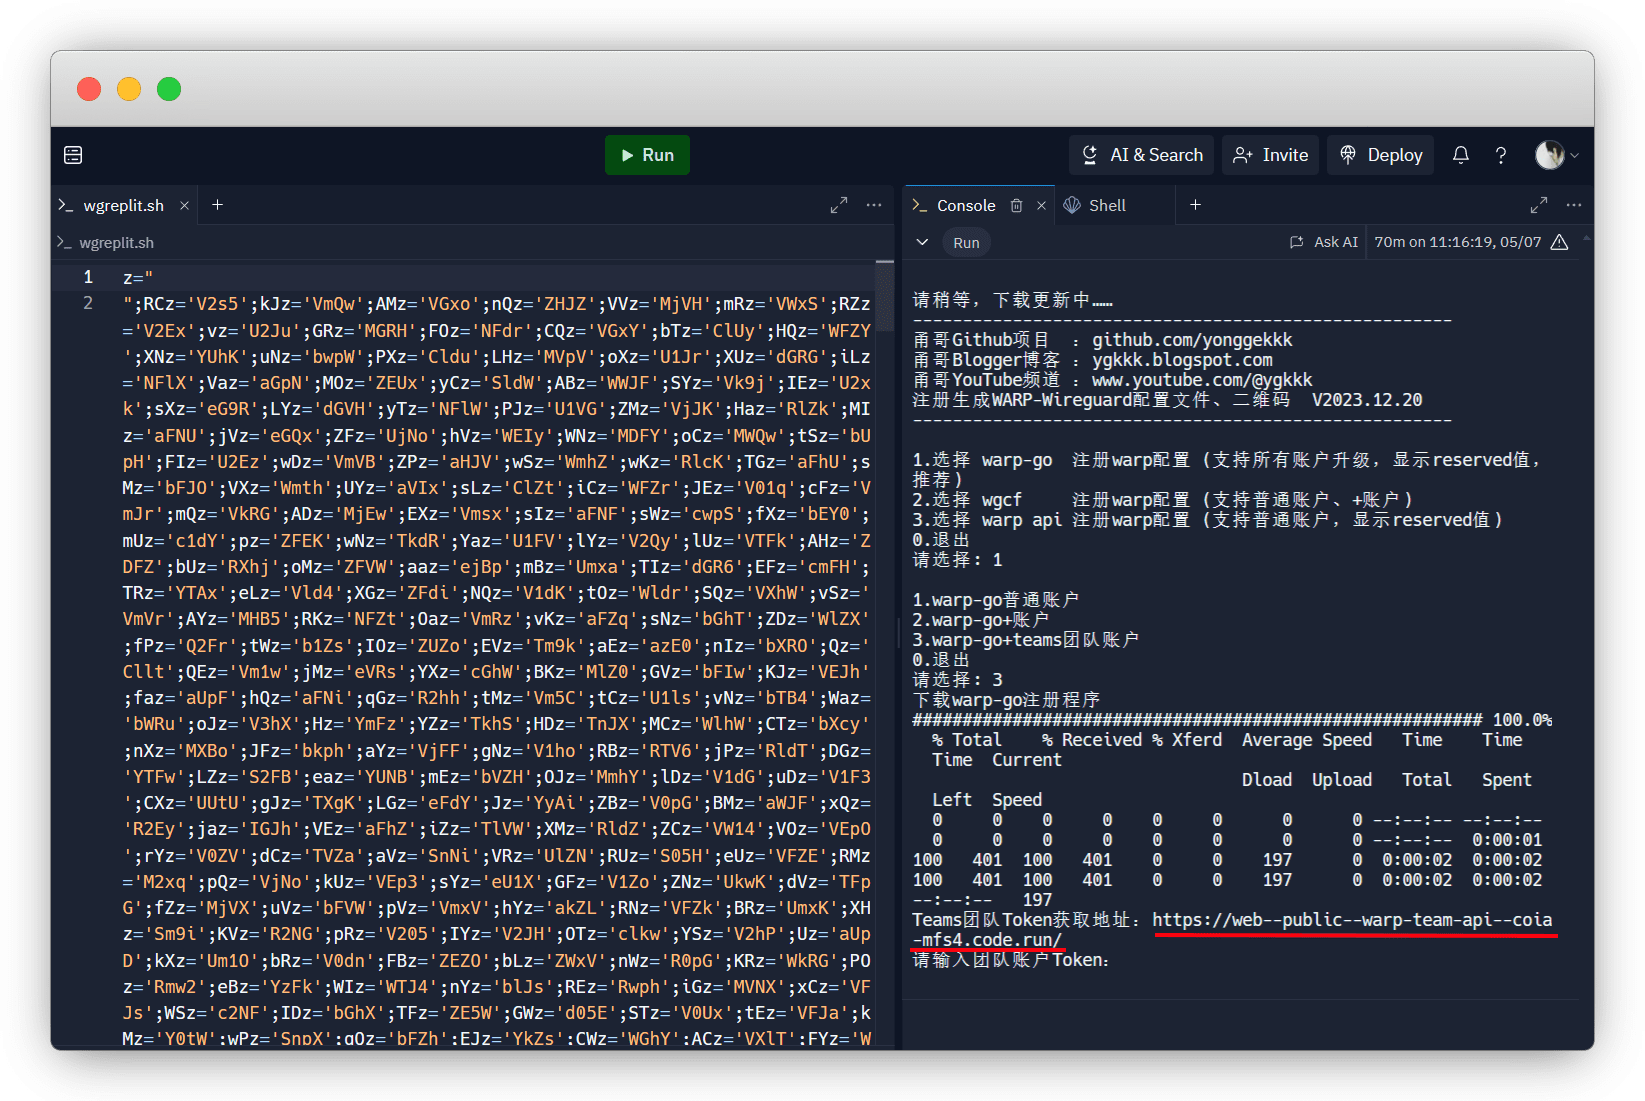Clear console with trash icon
The image size is (1645, 1101).
click(x=1016, y=205)
